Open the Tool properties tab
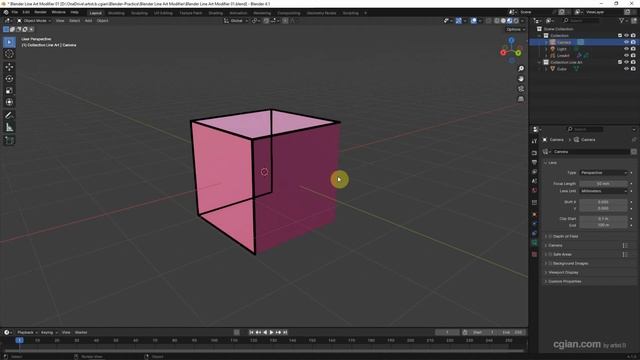The image size is (640, 360). coord(534,141)
